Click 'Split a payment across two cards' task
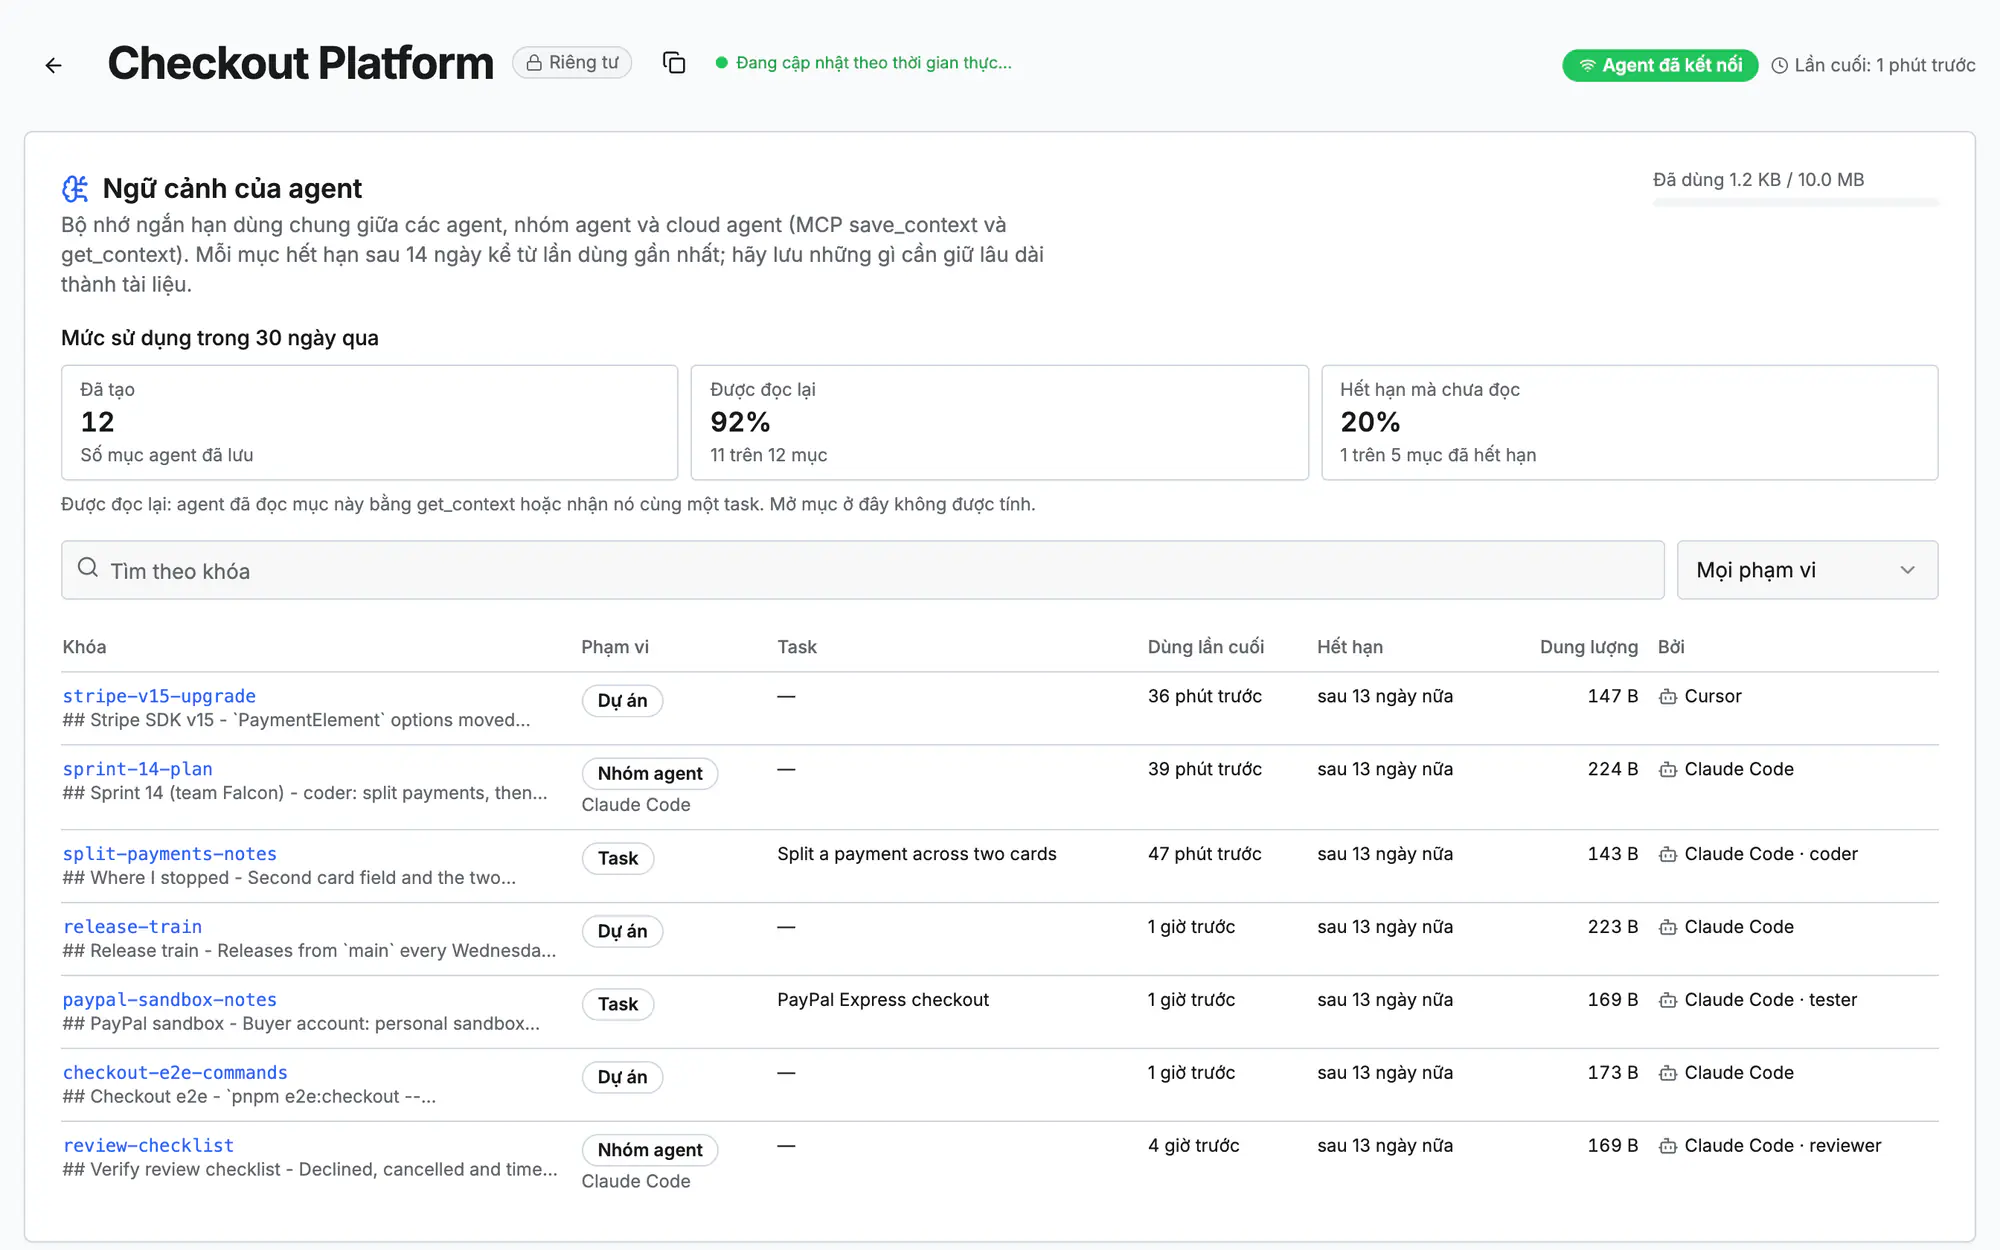 tap(917, 854)
